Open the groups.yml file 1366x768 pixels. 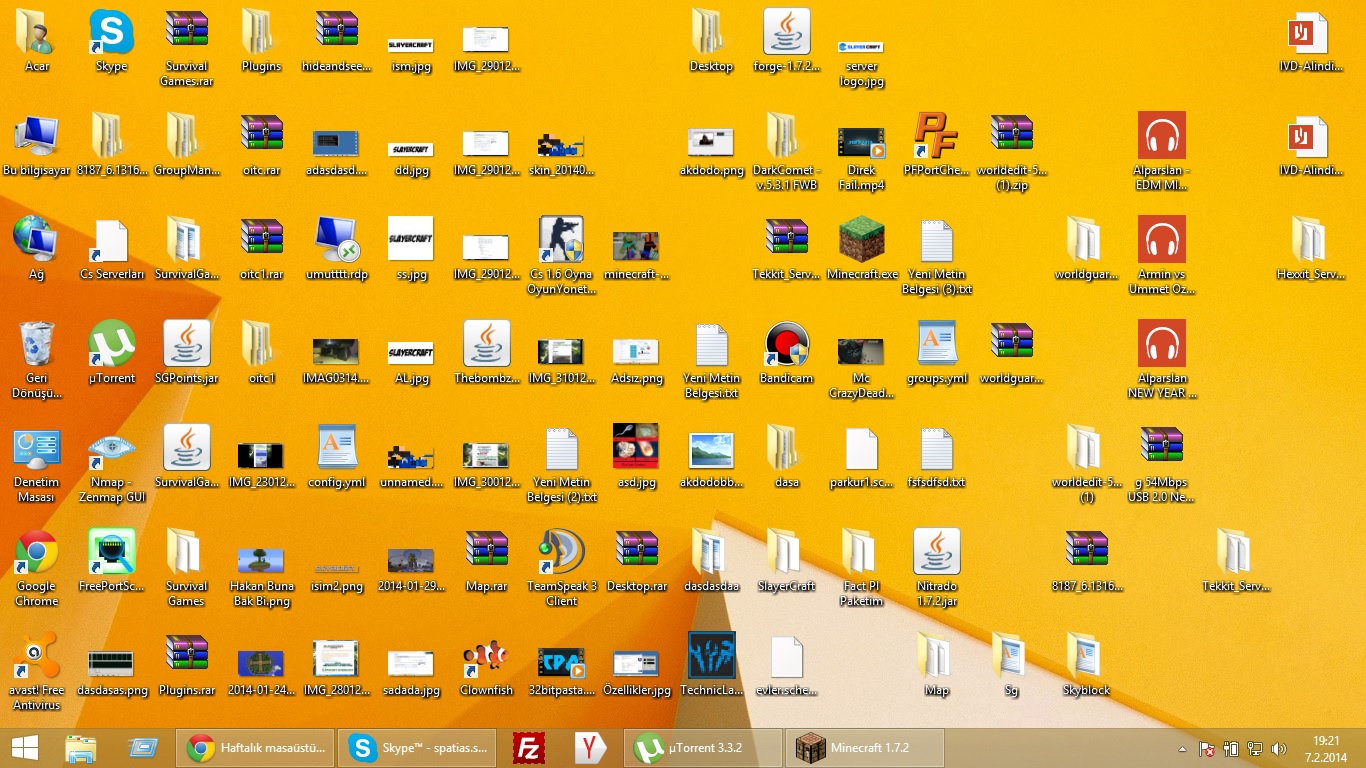[x=936, y=354]
